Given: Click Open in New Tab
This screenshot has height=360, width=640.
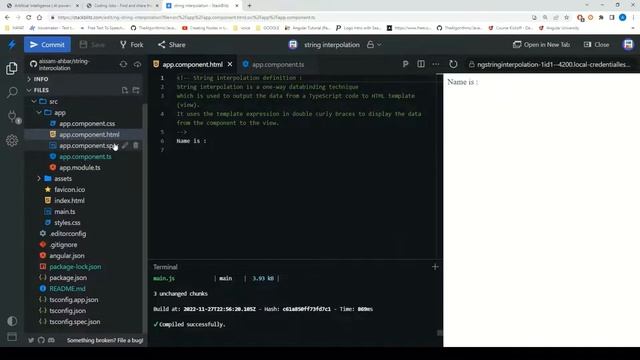Looking at the screenshot, I should click(541, 44).
